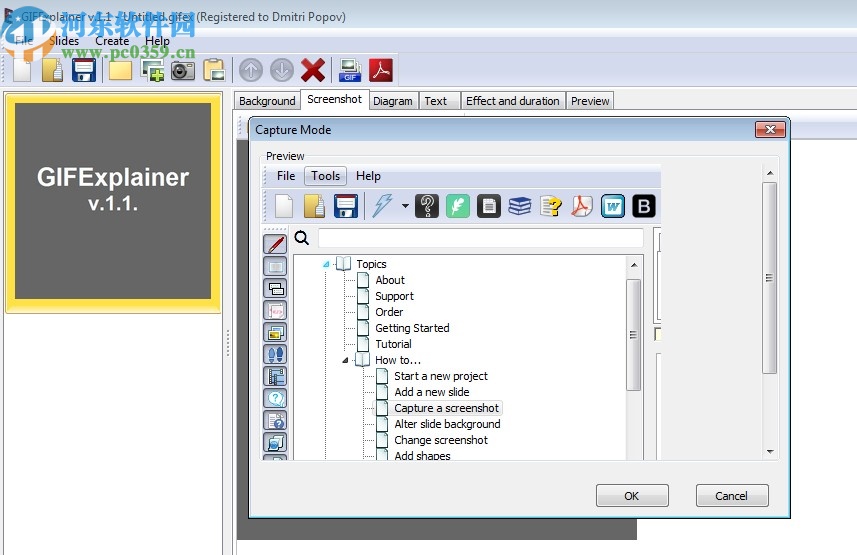
Task: Select the Support topic
Action: click(x=394, y=296)
